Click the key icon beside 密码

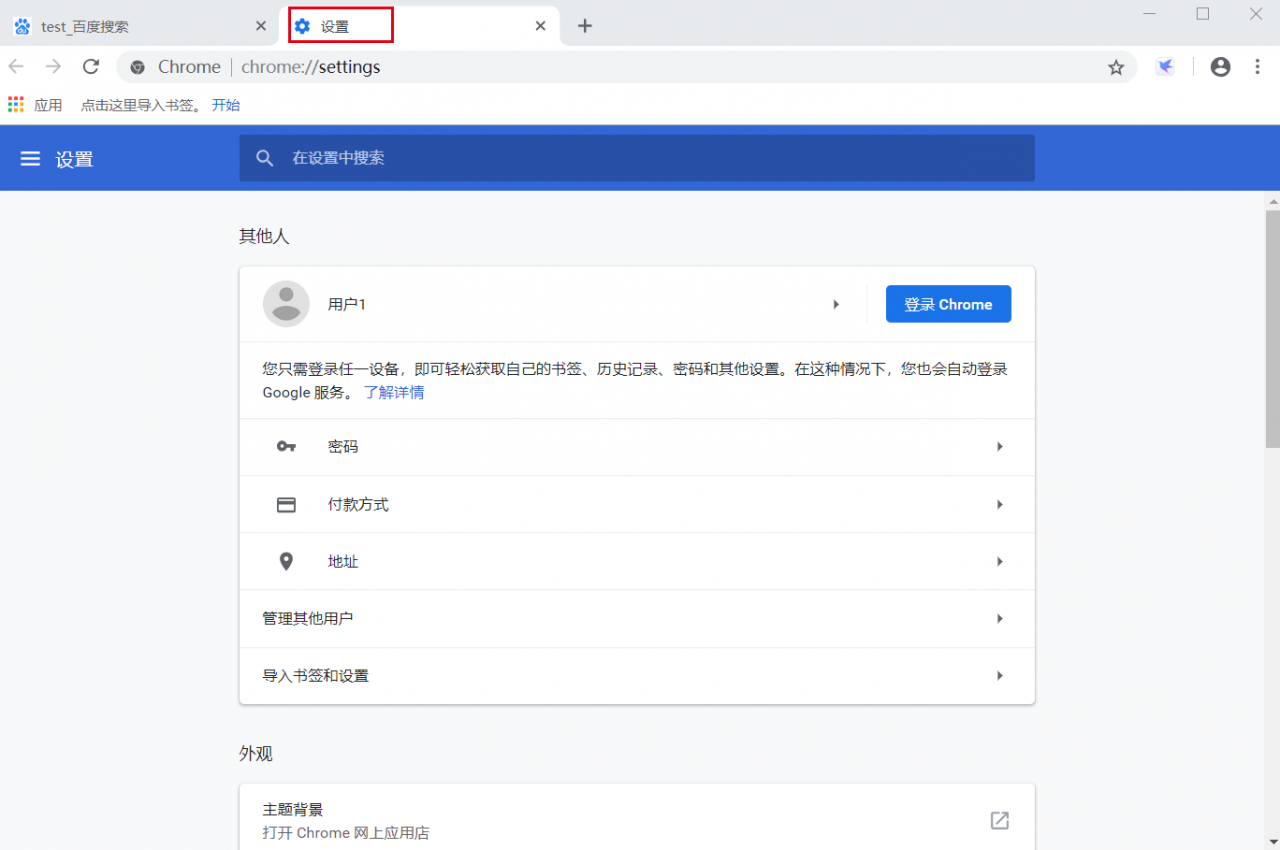[x=286, y=447]
